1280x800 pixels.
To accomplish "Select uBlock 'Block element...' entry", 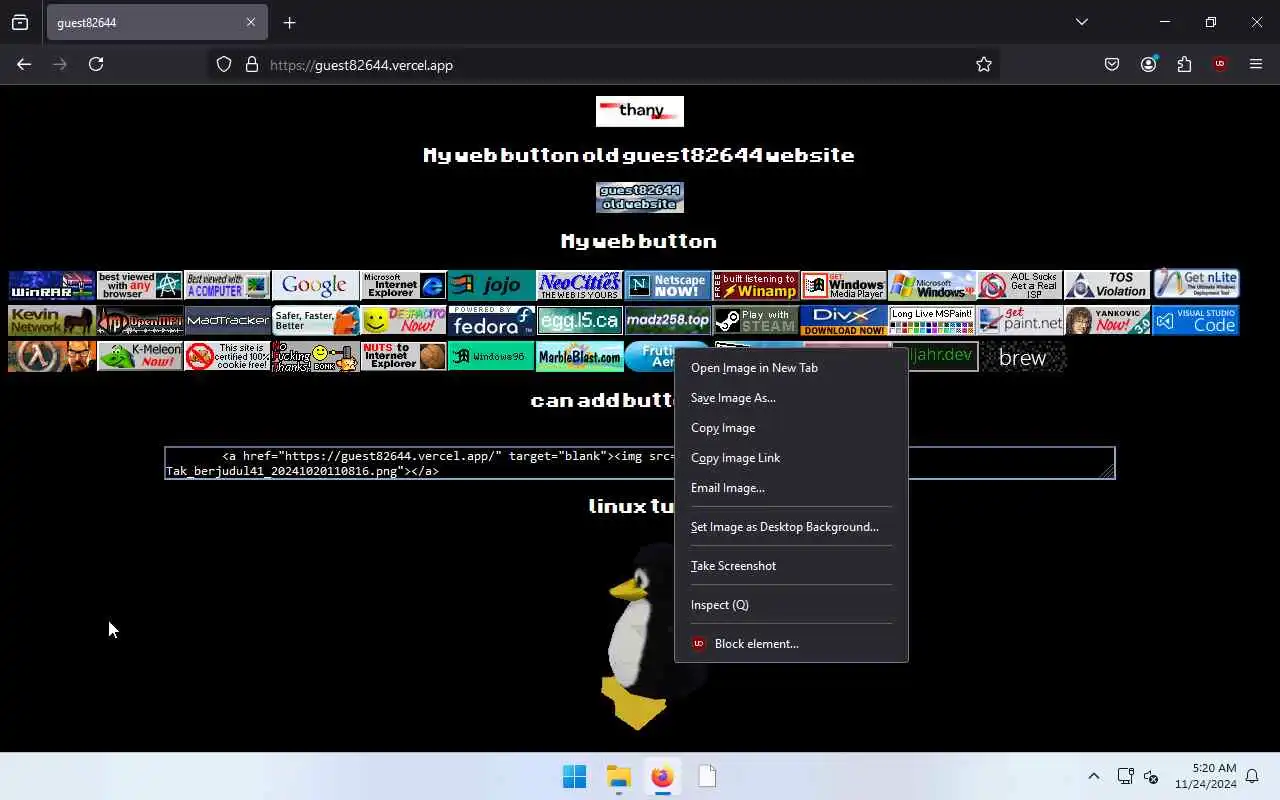I will (x=791, y=644).
